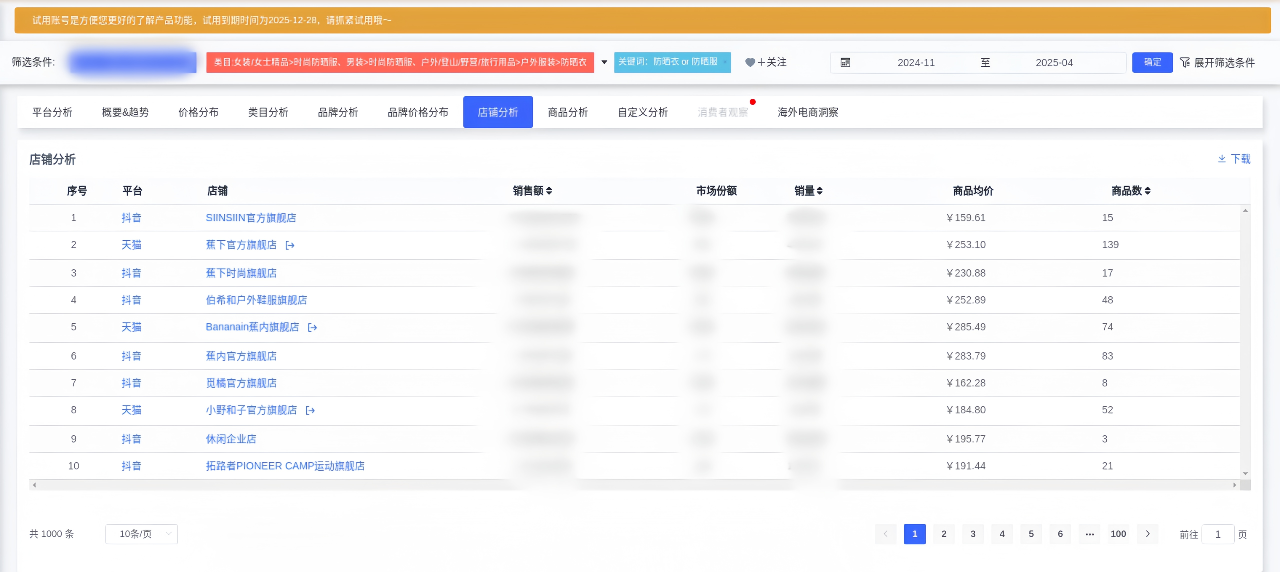The height and width of the screenshot is (572, 1280).
Task: Click scroll-down arrow of table scrollbar
Action: click(1245, 473)
